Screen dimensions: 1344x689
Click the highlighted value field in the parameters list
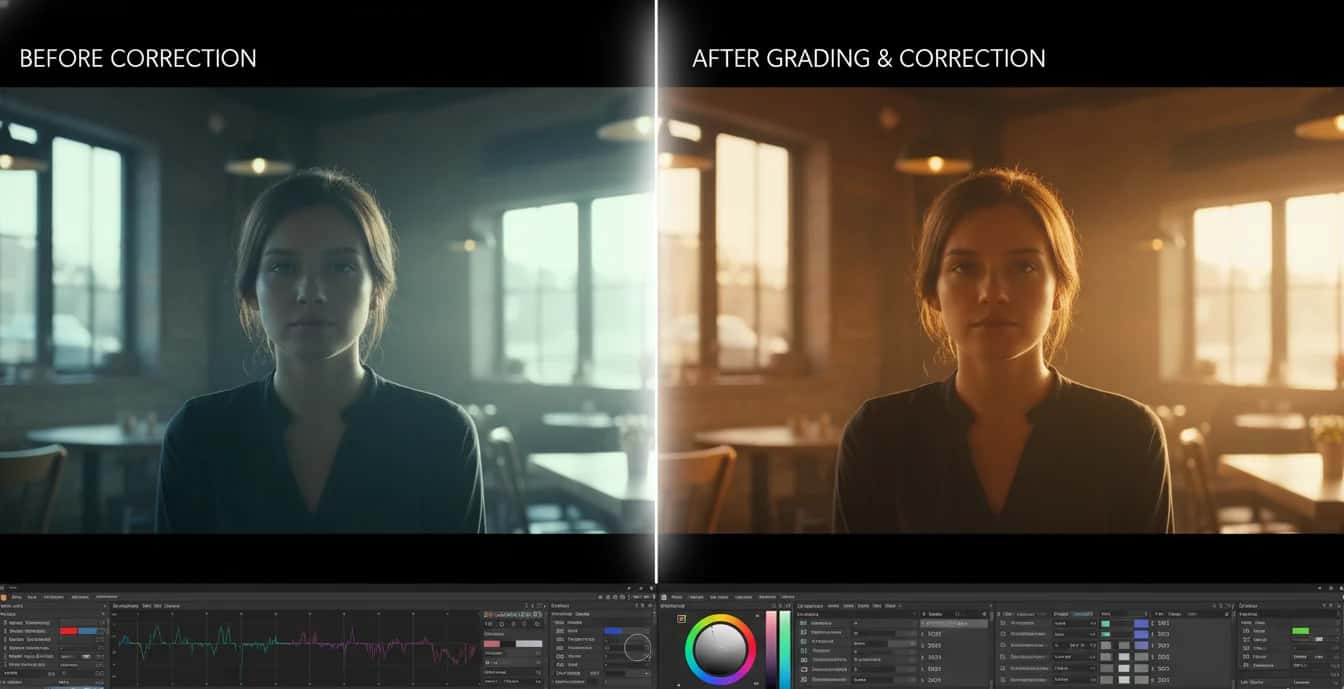pos(945,623)
